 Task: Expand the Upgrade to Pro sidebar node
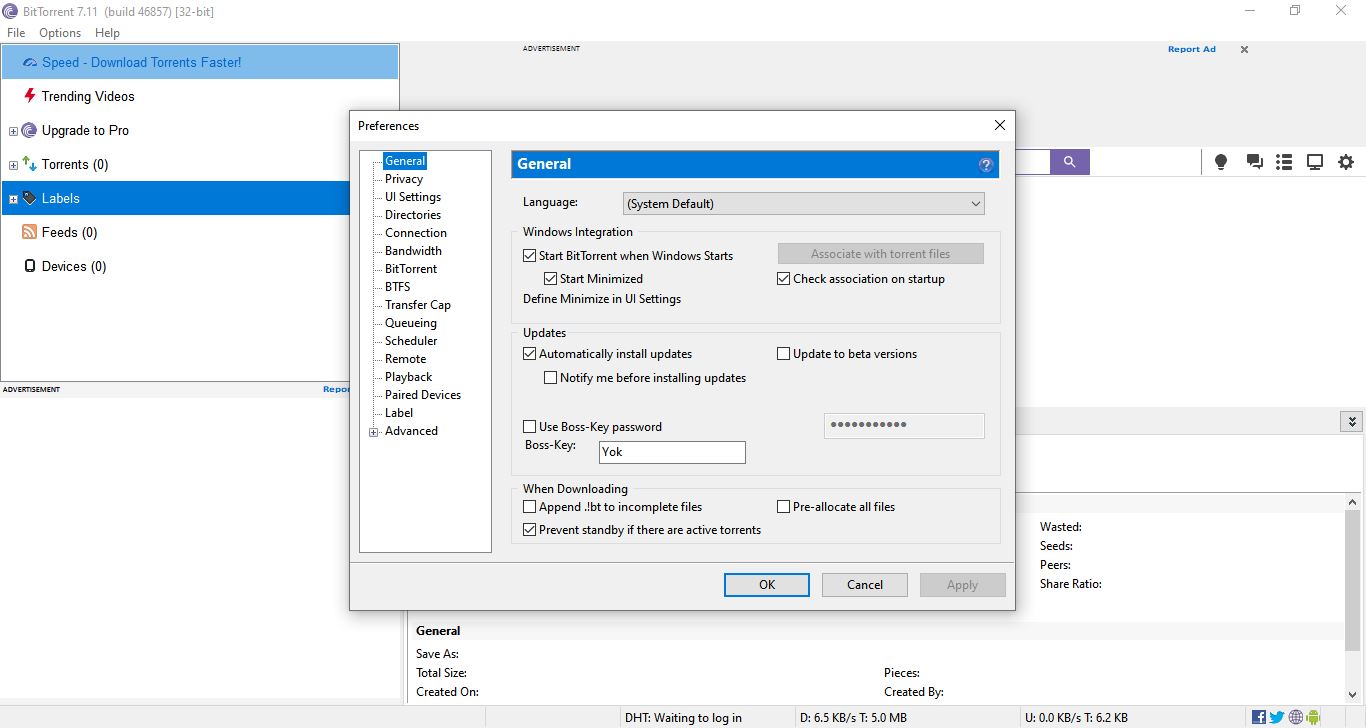13,131
